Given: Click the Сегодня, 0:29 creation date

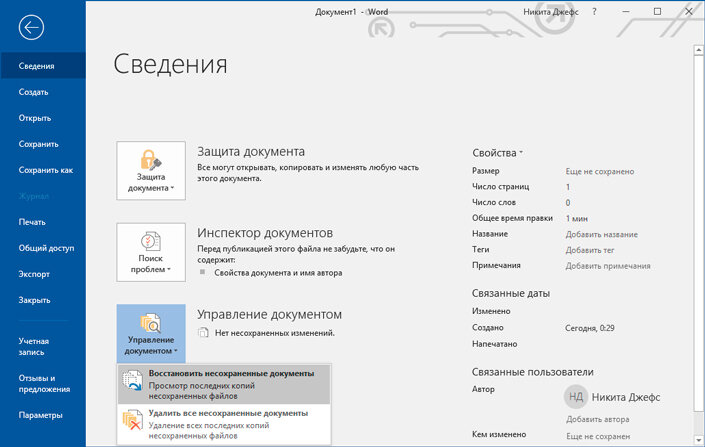Looking at the screenshot, I should click(590, 328).
